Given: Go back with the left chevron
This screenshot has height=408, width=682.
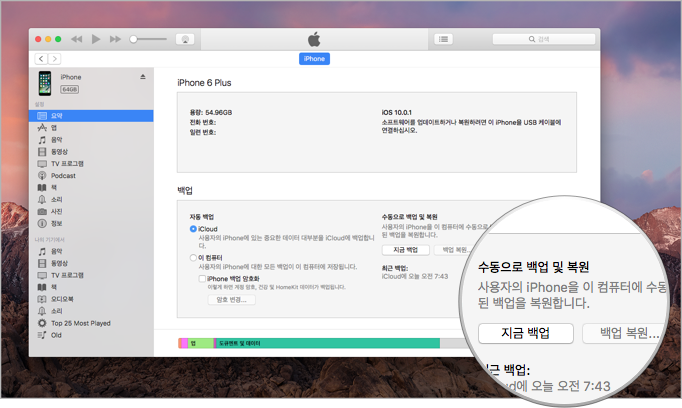Looking at the screenshot, I should pos(41,59).
